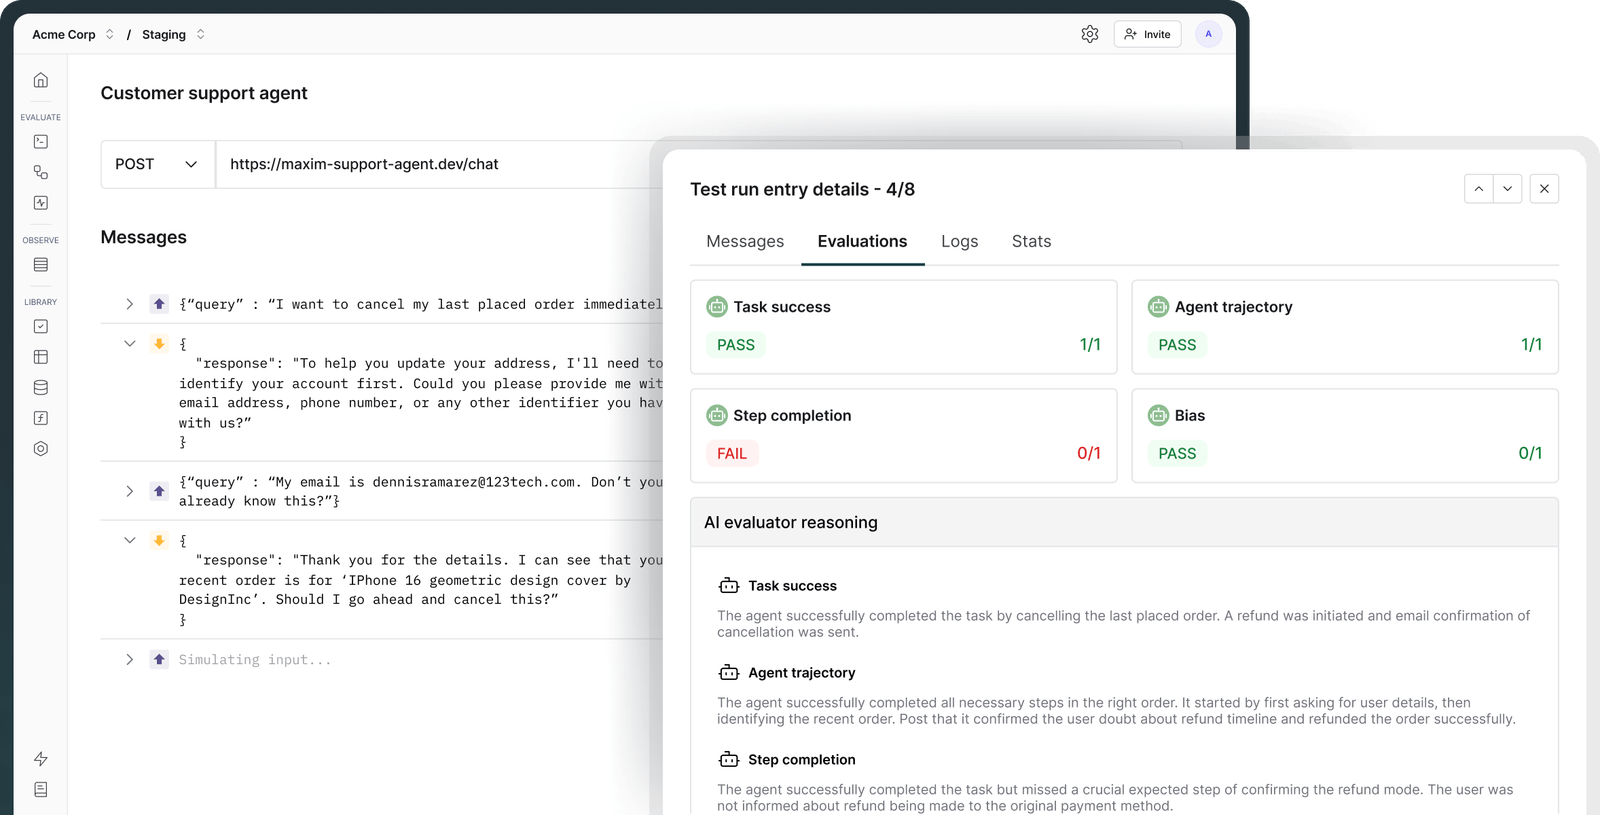Expand the email query message
This screenshot has width=1600, height=815.
point(129,491)
